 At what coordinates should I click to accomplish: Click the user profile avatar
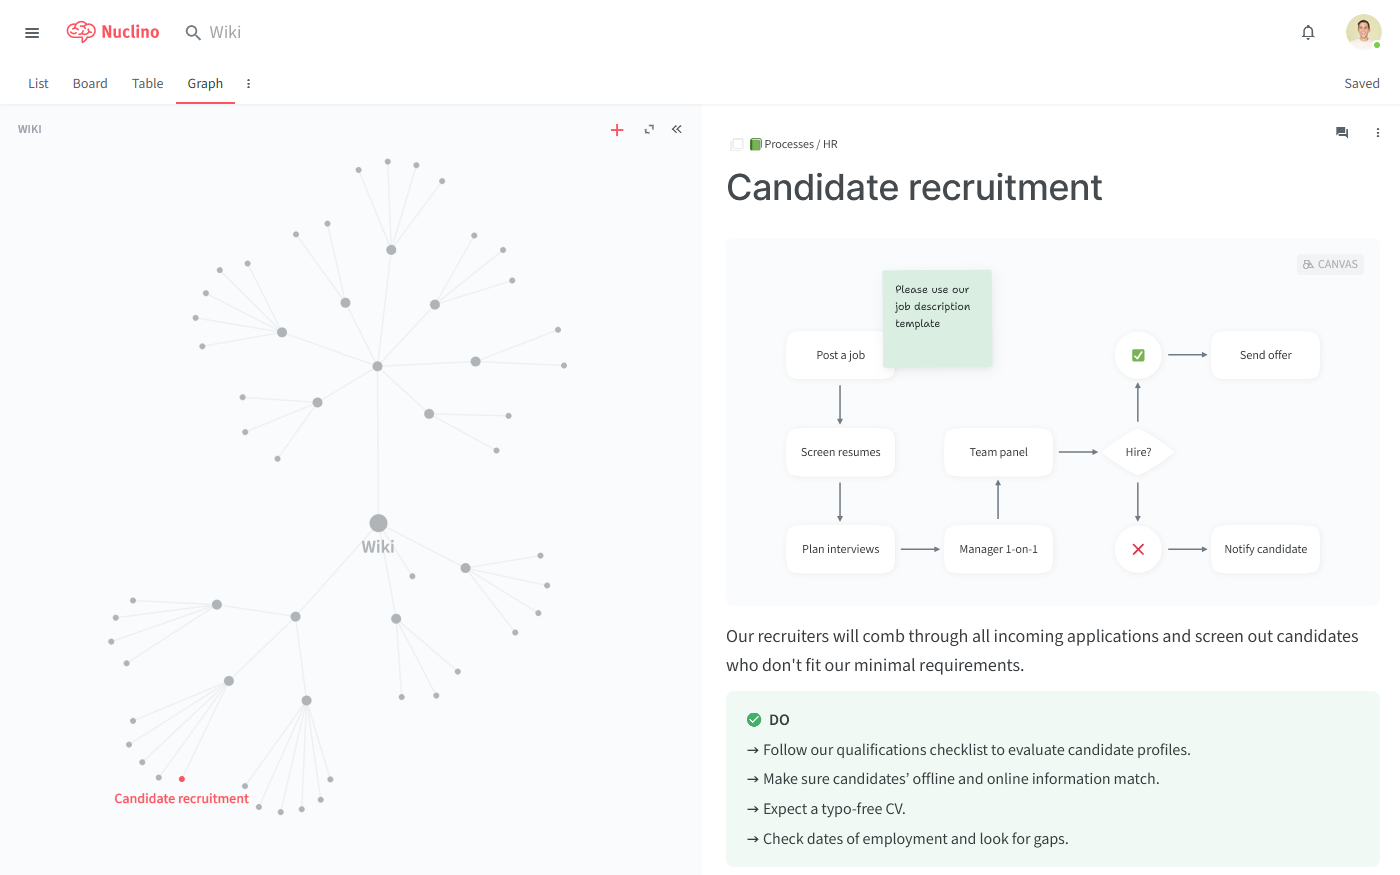(x=1363, y=32)
